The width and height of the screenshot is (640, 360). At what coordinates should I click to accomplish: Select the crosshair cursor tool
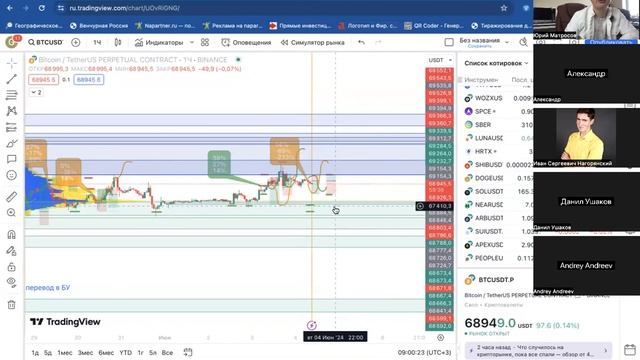click(x=11, y=63)
